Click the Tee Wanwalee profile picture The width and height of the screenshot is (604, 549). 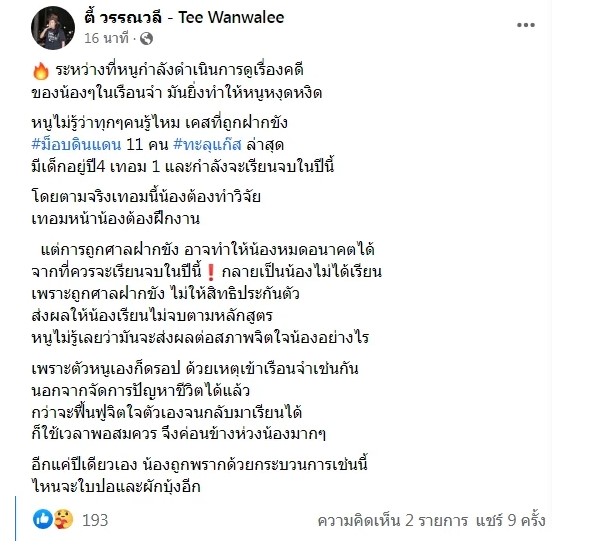[x=53, y=28]
